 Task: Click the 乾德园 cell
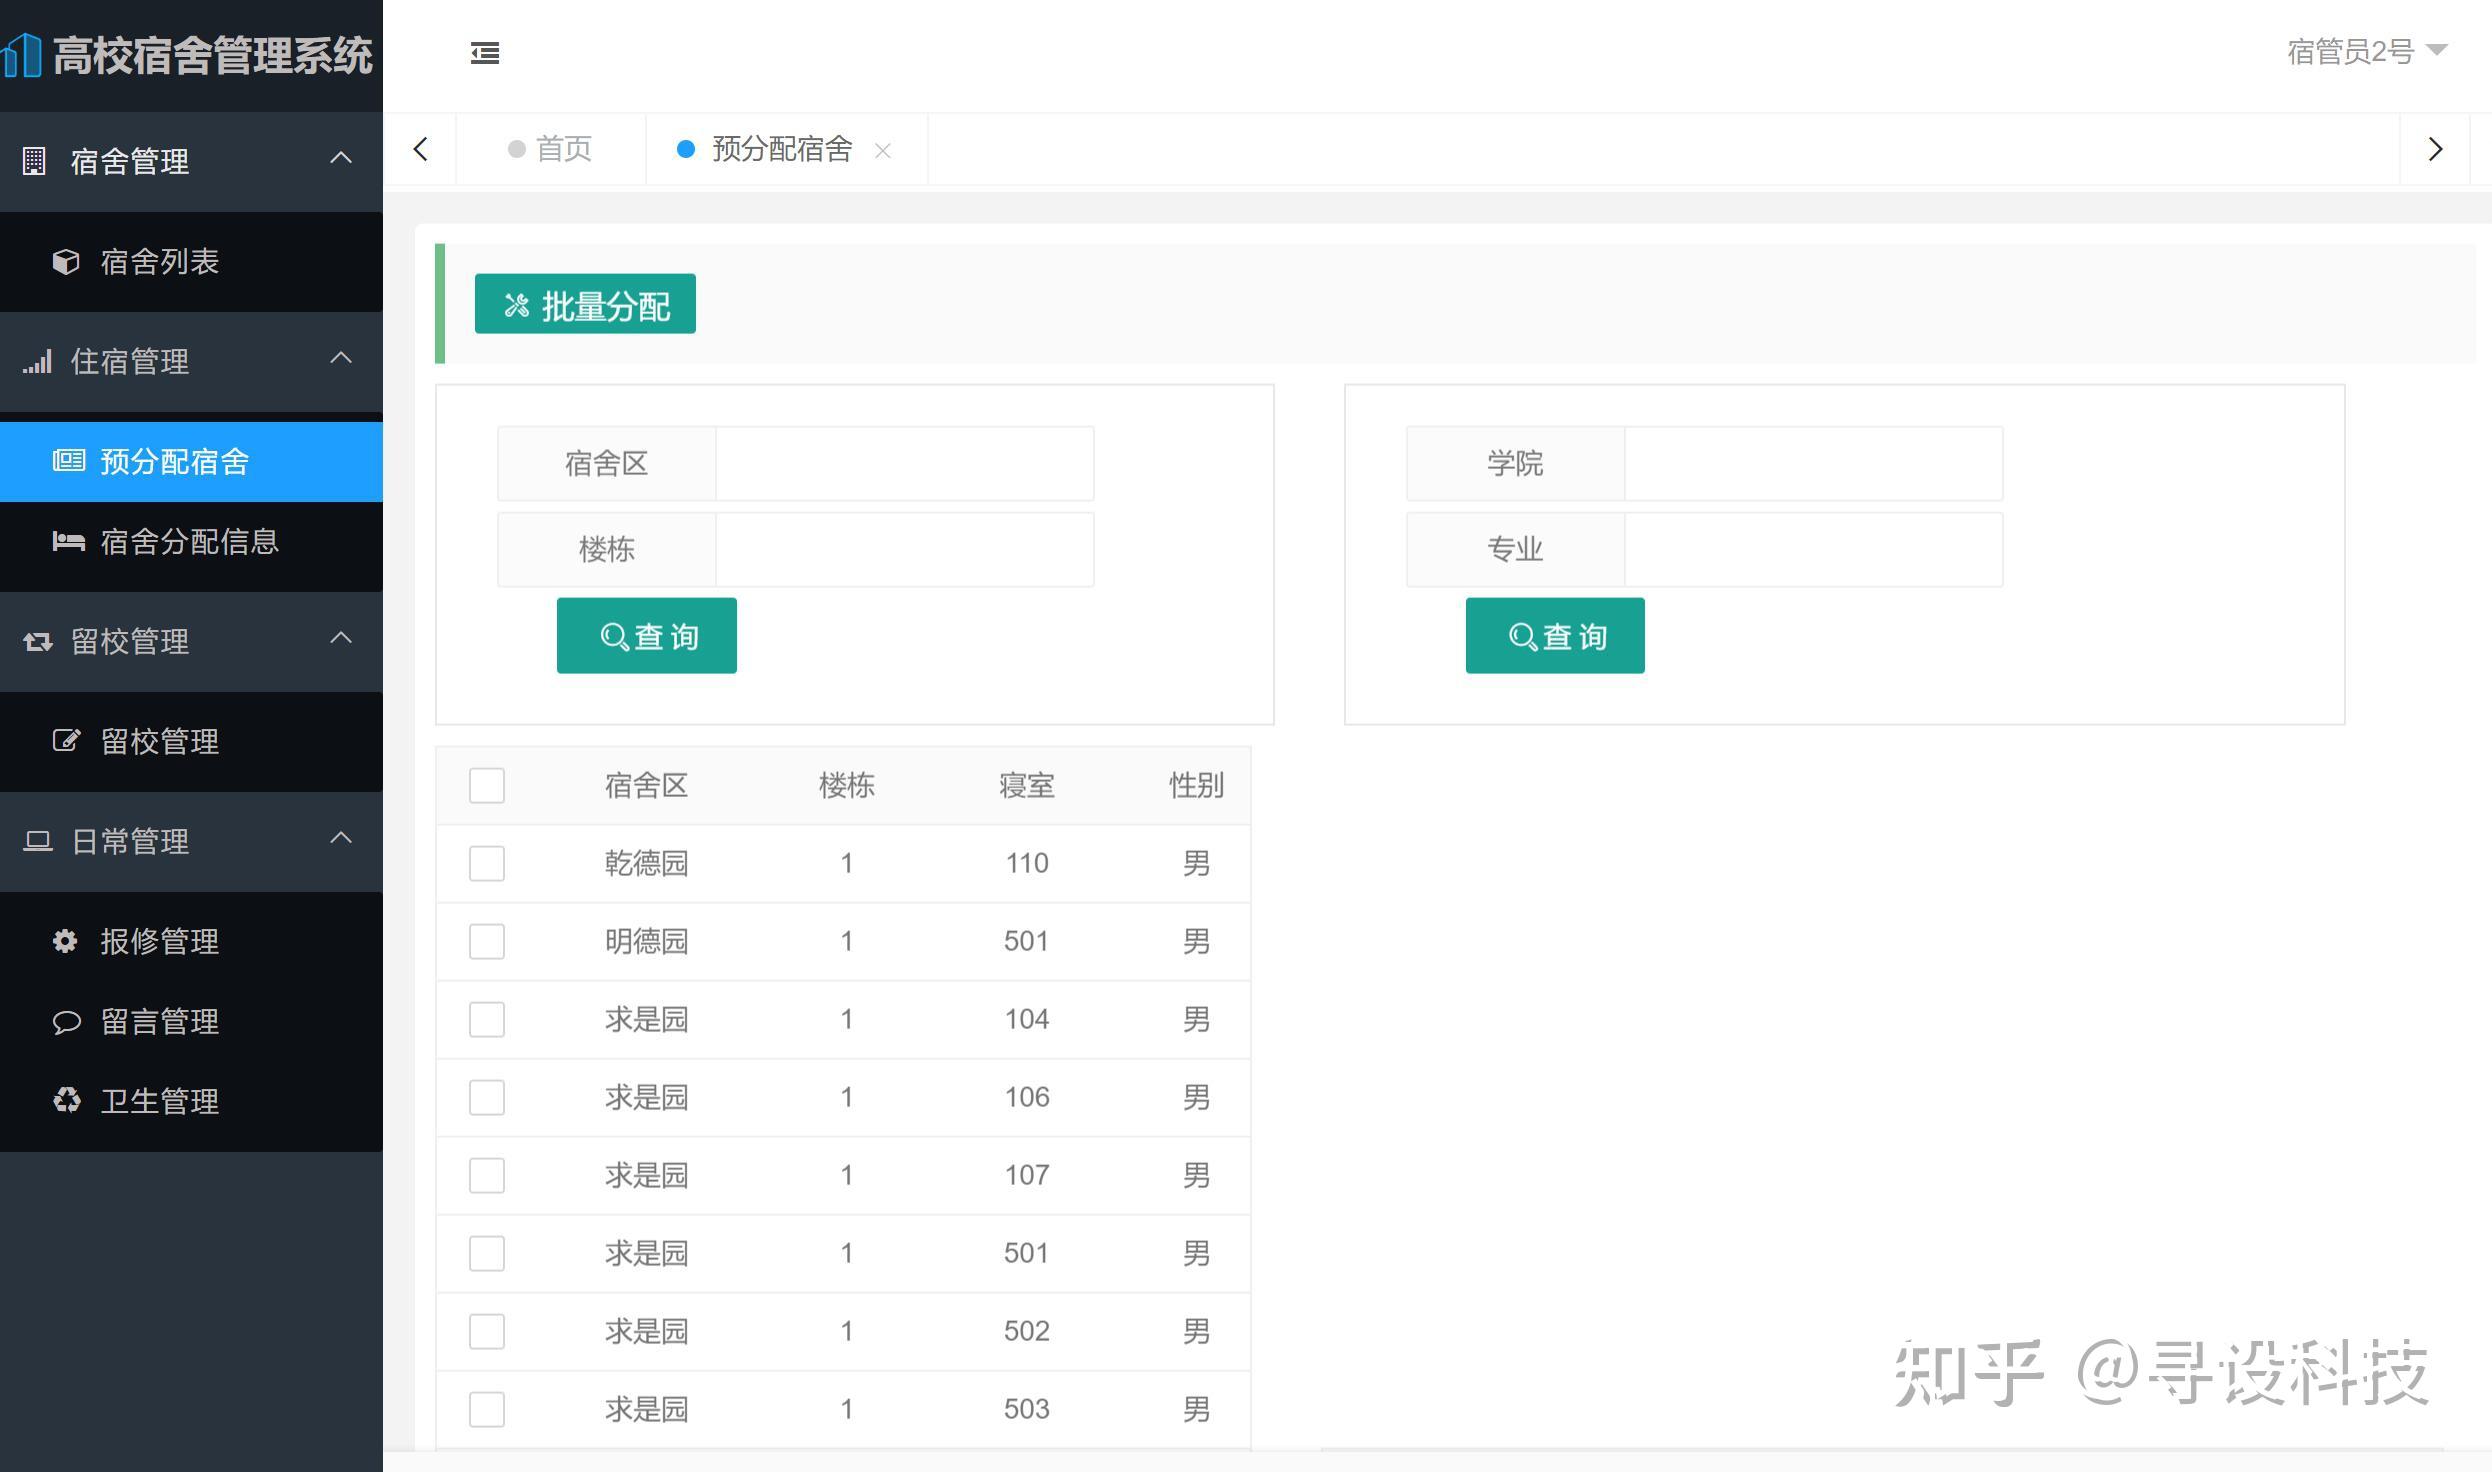click(646, 863)
